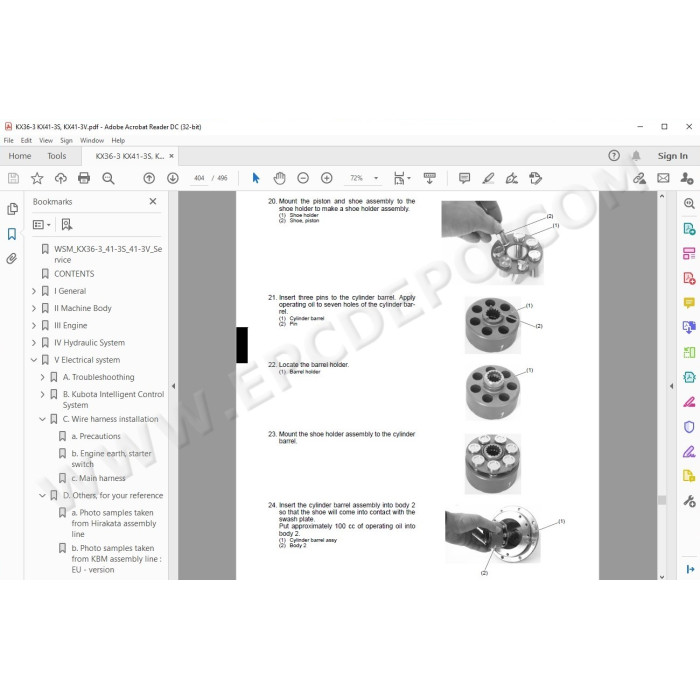Viewport: 700px width, 700px height.
Task: Collapse the V Electrical system bookmark
Action: [34, 360]
